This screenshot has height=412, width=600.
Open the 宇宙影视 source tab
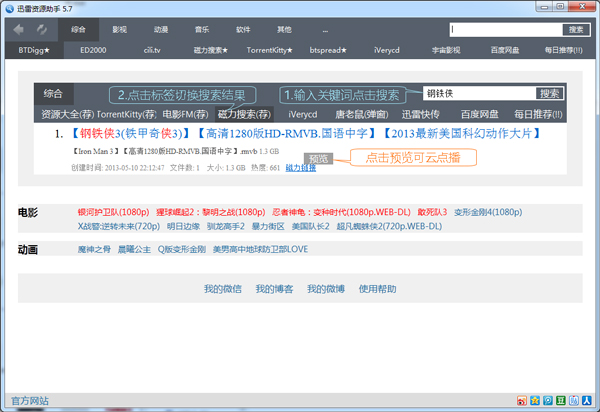[x=446, y=50]
